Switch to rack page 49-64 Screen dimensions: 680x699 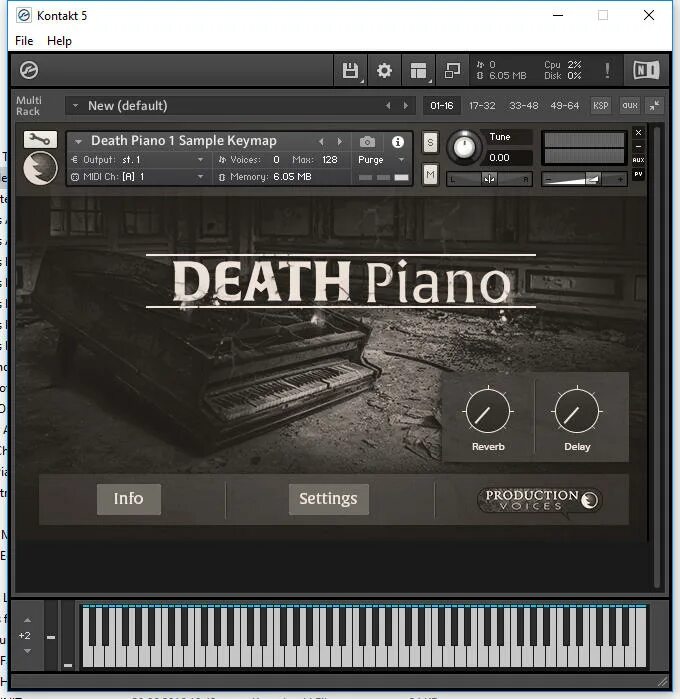click(565, 106)
